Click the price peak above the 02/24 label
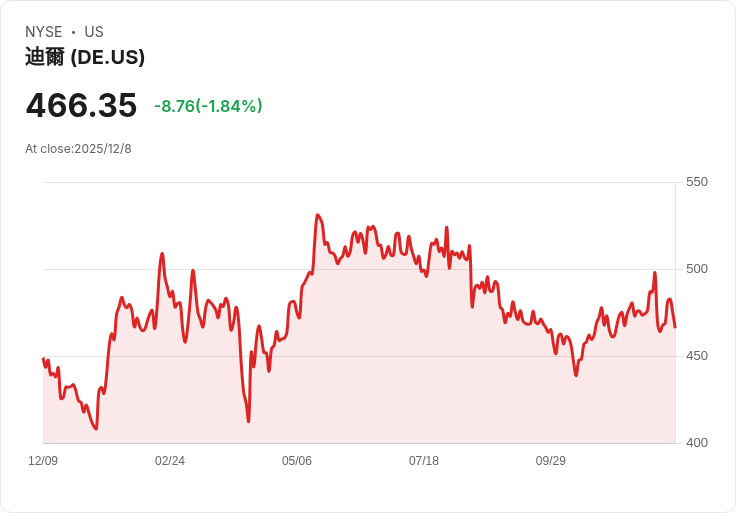This screenshot has height=513, width=736. [162, 254]
